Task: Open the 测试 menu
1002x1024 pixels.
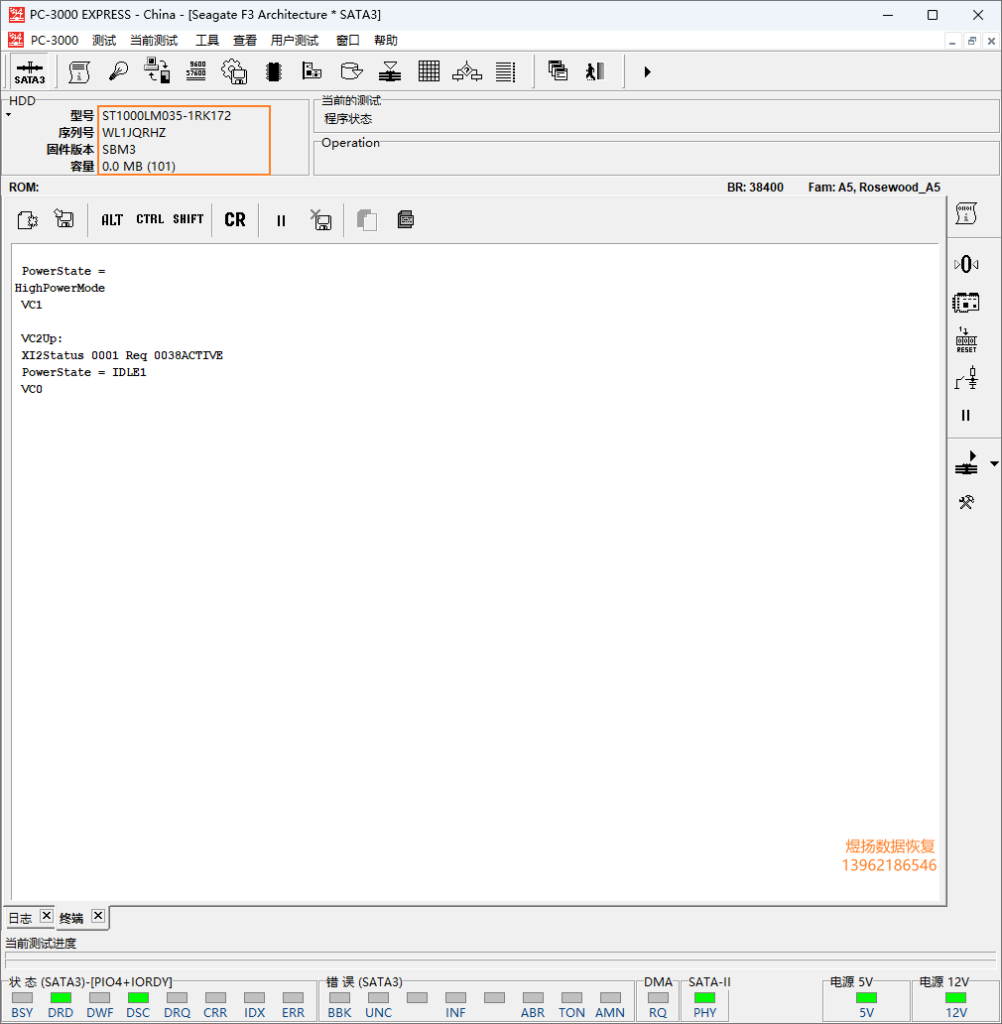Action: 104,40
